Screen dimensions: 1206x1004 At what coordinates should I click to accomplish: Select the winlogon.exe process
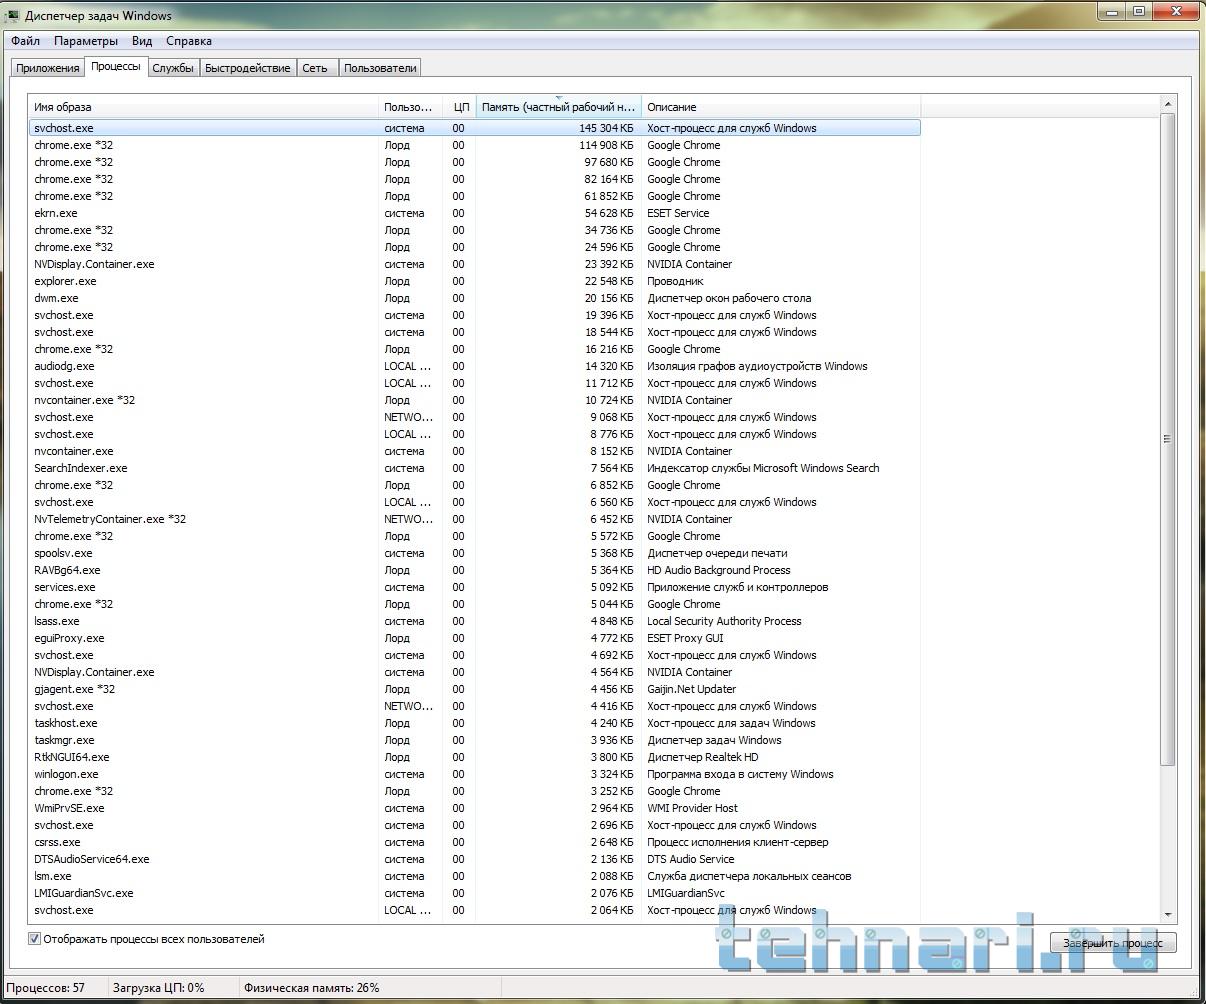[x=475, y=774]
